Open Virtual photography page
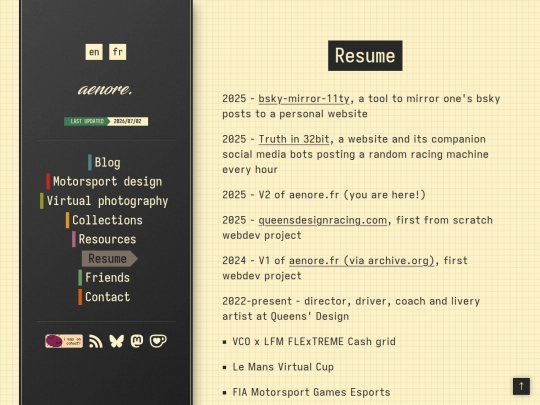Viewport: 540px width, 405px height. 104,201
